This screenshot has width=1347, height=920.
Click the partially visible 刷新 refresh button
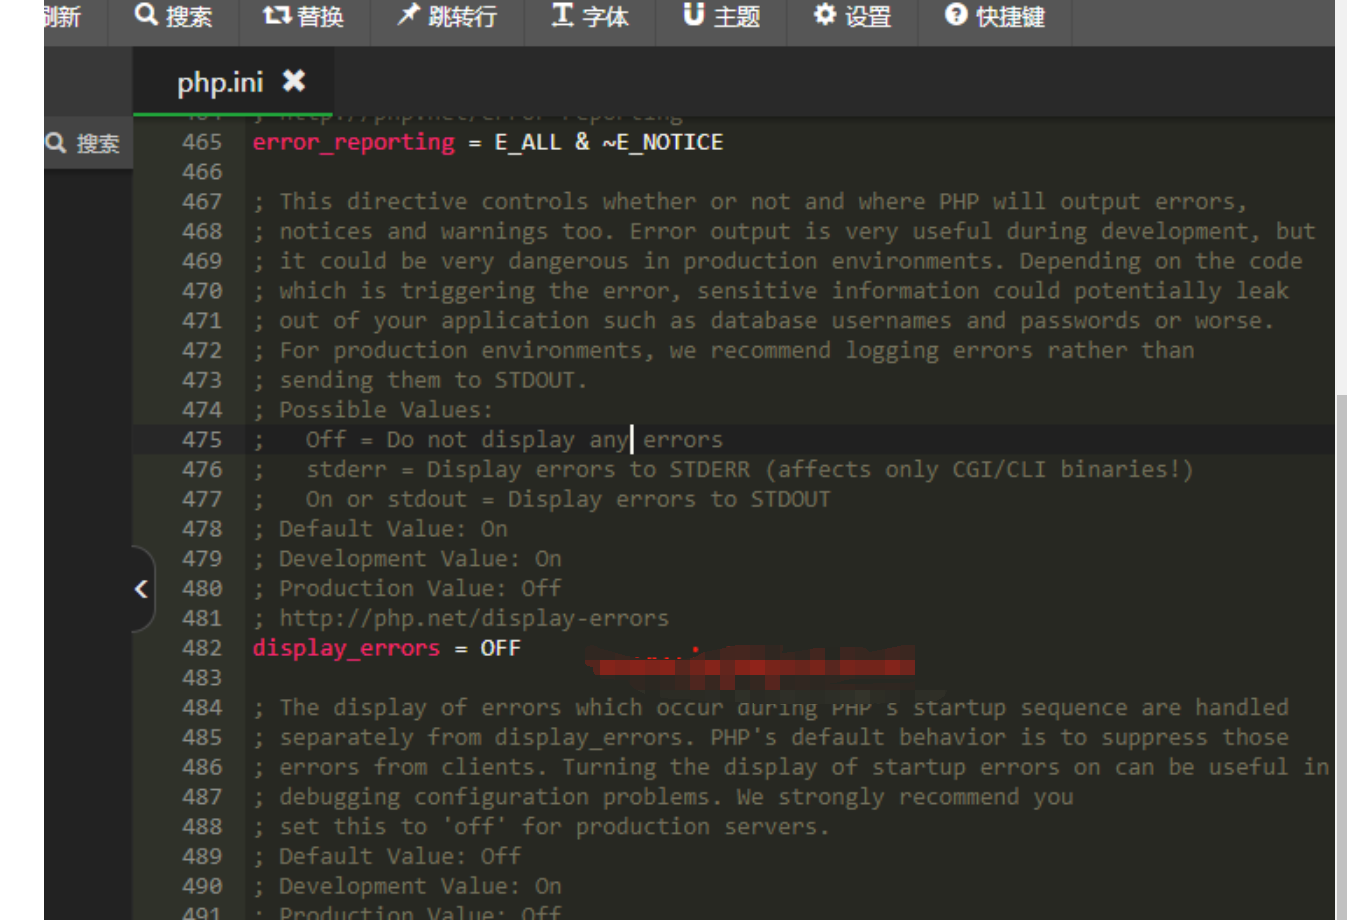point(62,17)
